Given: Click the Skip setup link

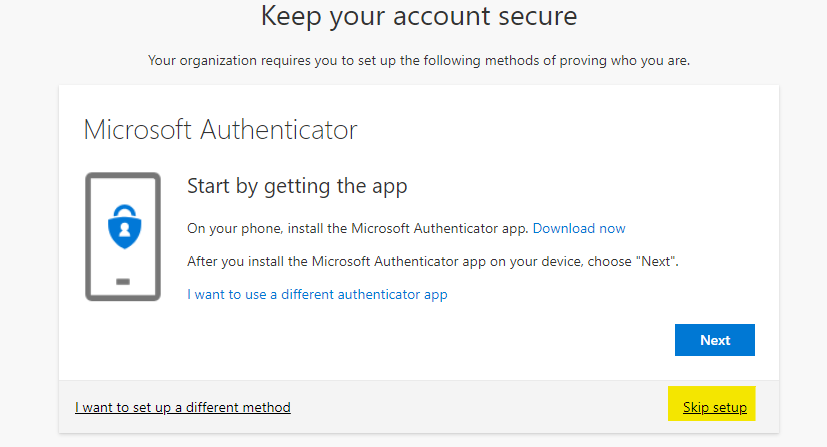Looking at the screenshot, I should click(715, 407).
